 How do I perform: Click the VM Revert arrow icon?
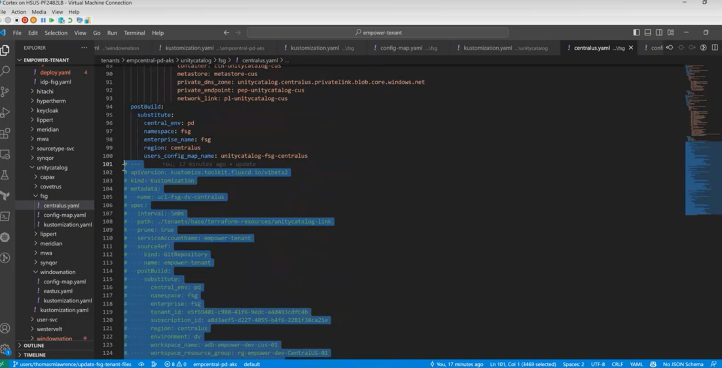[x=70, y=20]
